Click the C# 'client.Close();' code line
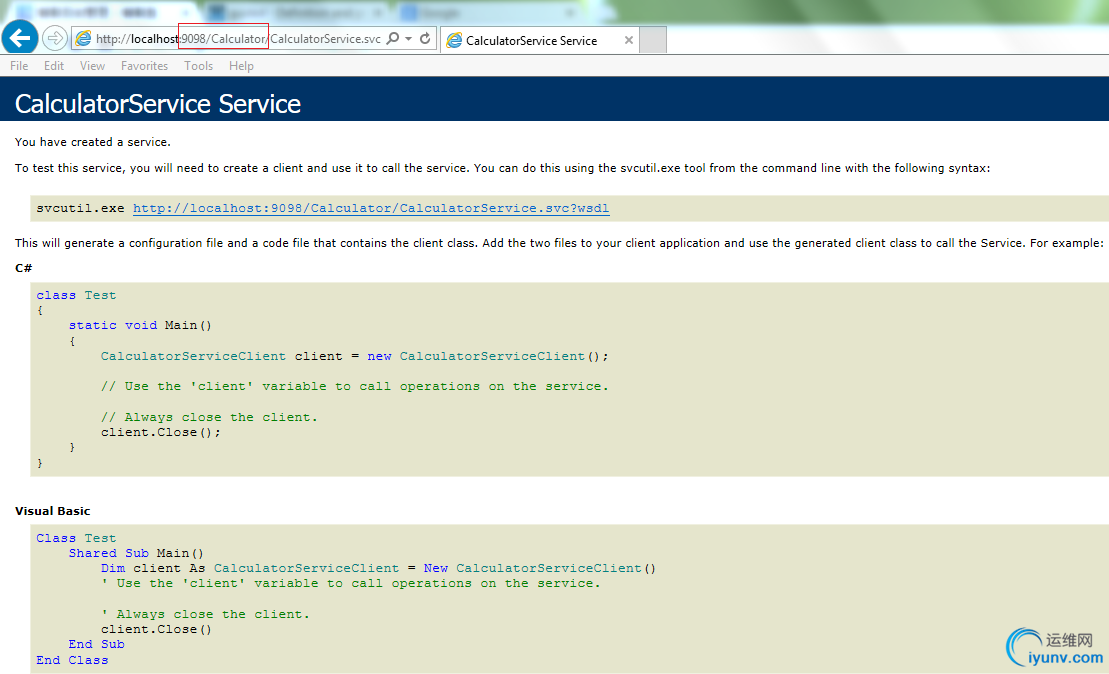Viewport: 1109px width, 674px height. tap(161, 432)
